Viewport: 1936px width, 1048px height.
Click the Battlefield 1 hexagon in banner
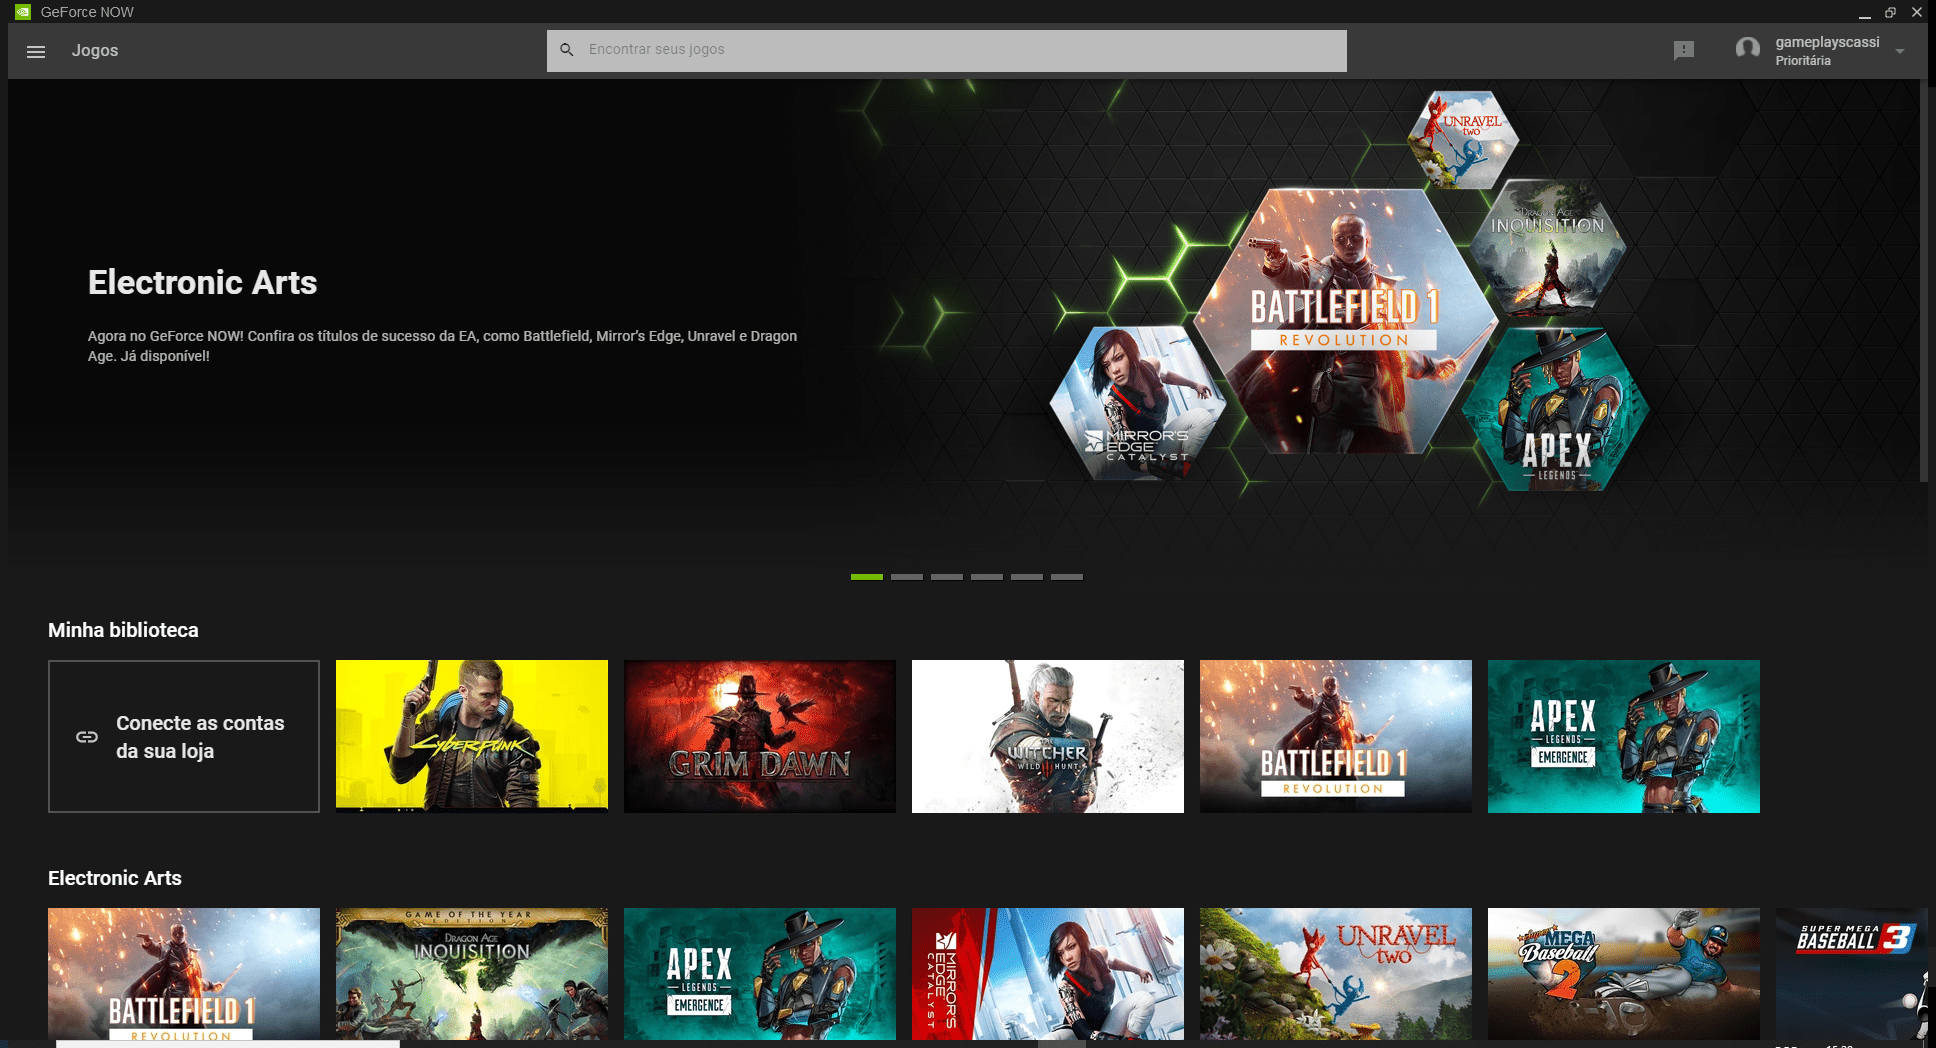pyautogui.click(x=1345, y=321)
